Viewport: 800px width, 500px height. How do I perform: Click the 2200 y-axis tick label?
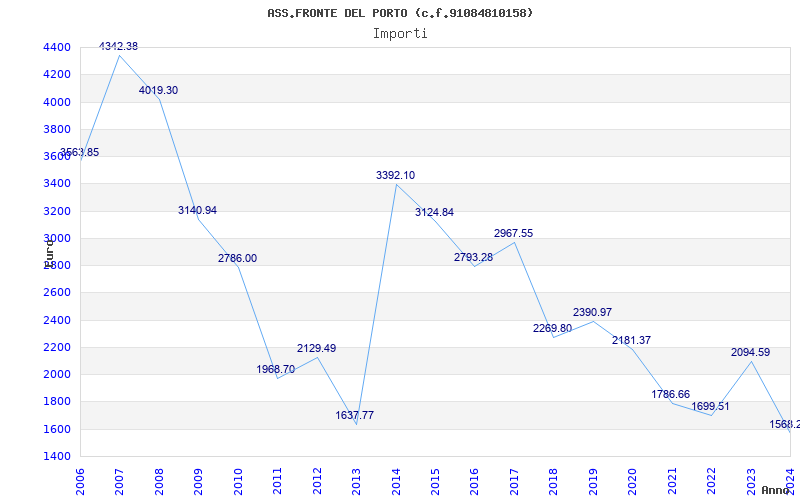[x=57, y=347]
